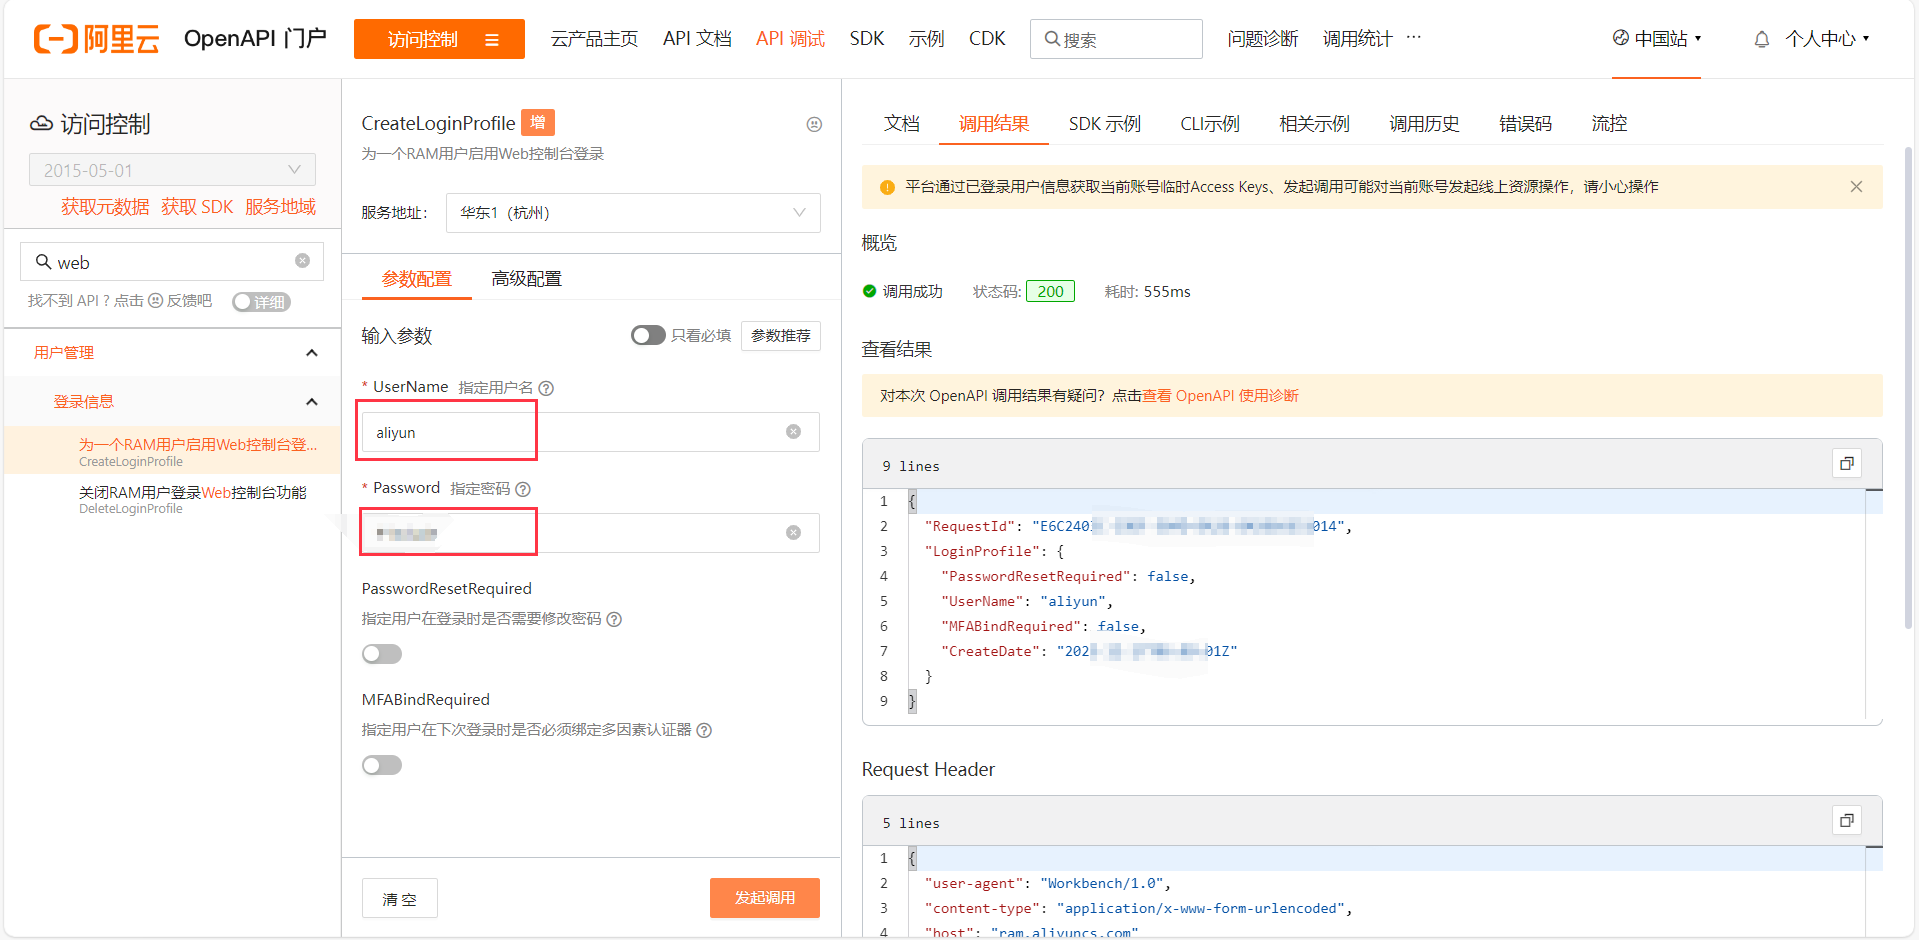Open API 文档 in top navigation
The width and height of the screenshot is (1919, 940).
(697, 39)
